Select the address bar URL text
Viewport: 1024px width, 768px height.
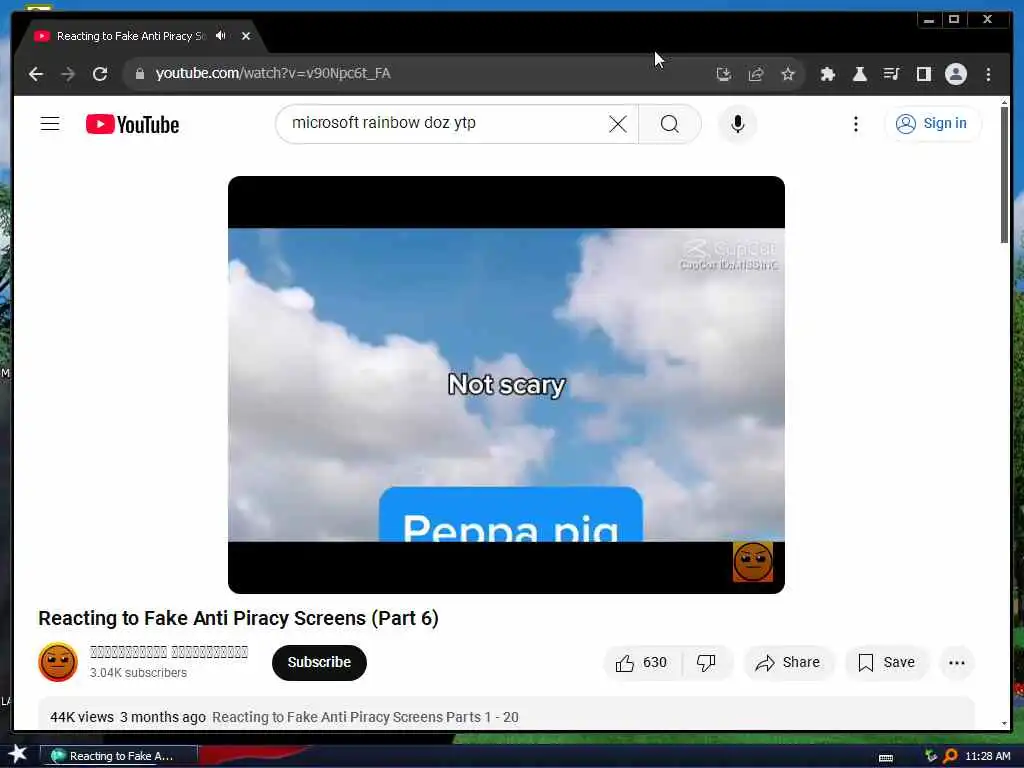coord(273,73)
